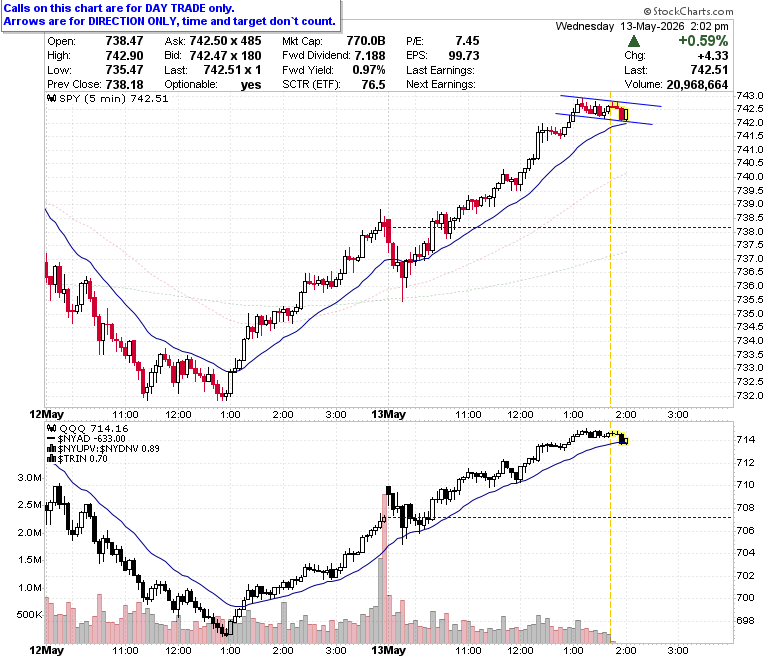Click the QQQ candlestick icon in lower legend
This screenshot has width=780, height=659.
pyautogui.click(x=51, y=429)
